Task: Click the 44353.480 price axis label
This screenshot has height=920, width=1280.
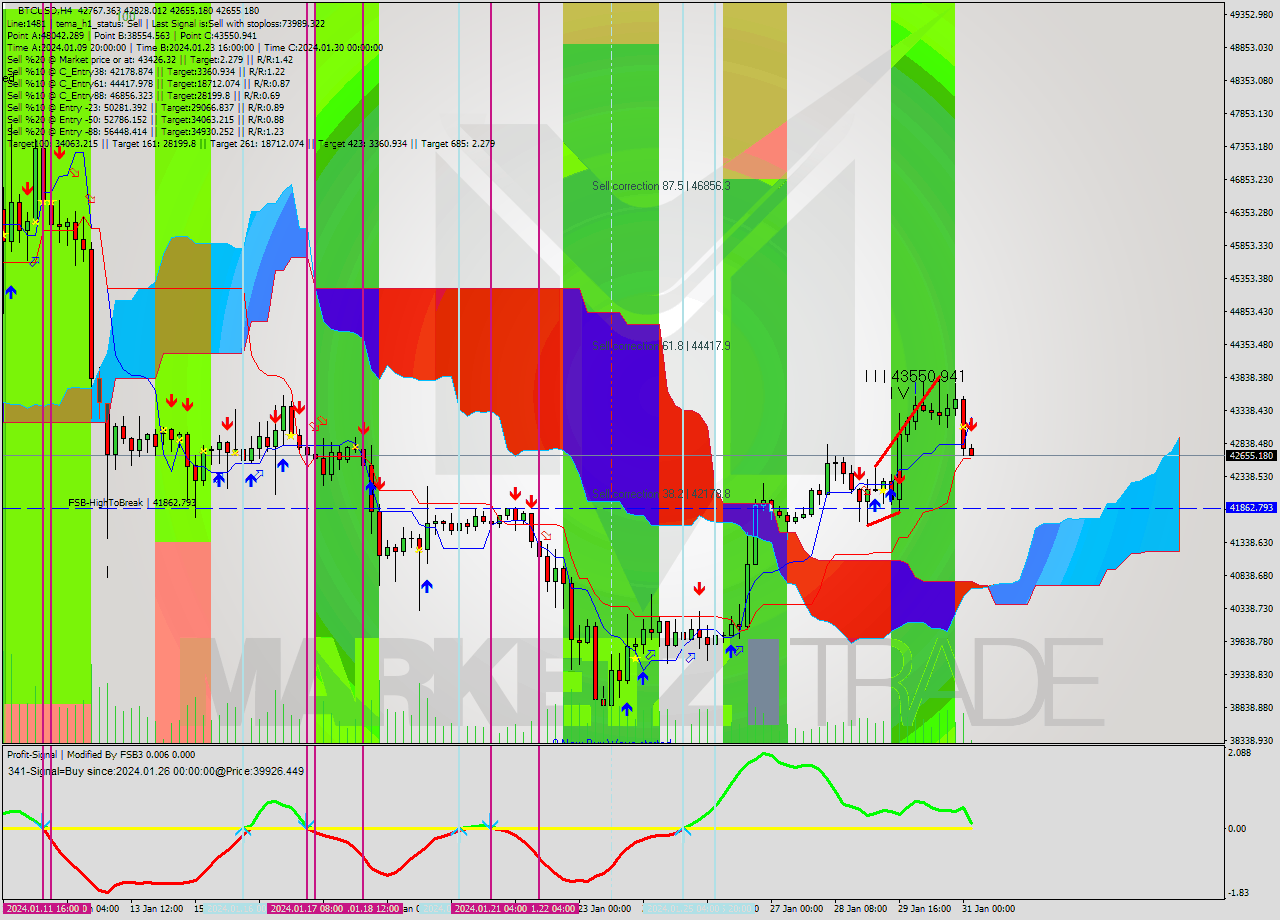Action: tap(1251, 345)
